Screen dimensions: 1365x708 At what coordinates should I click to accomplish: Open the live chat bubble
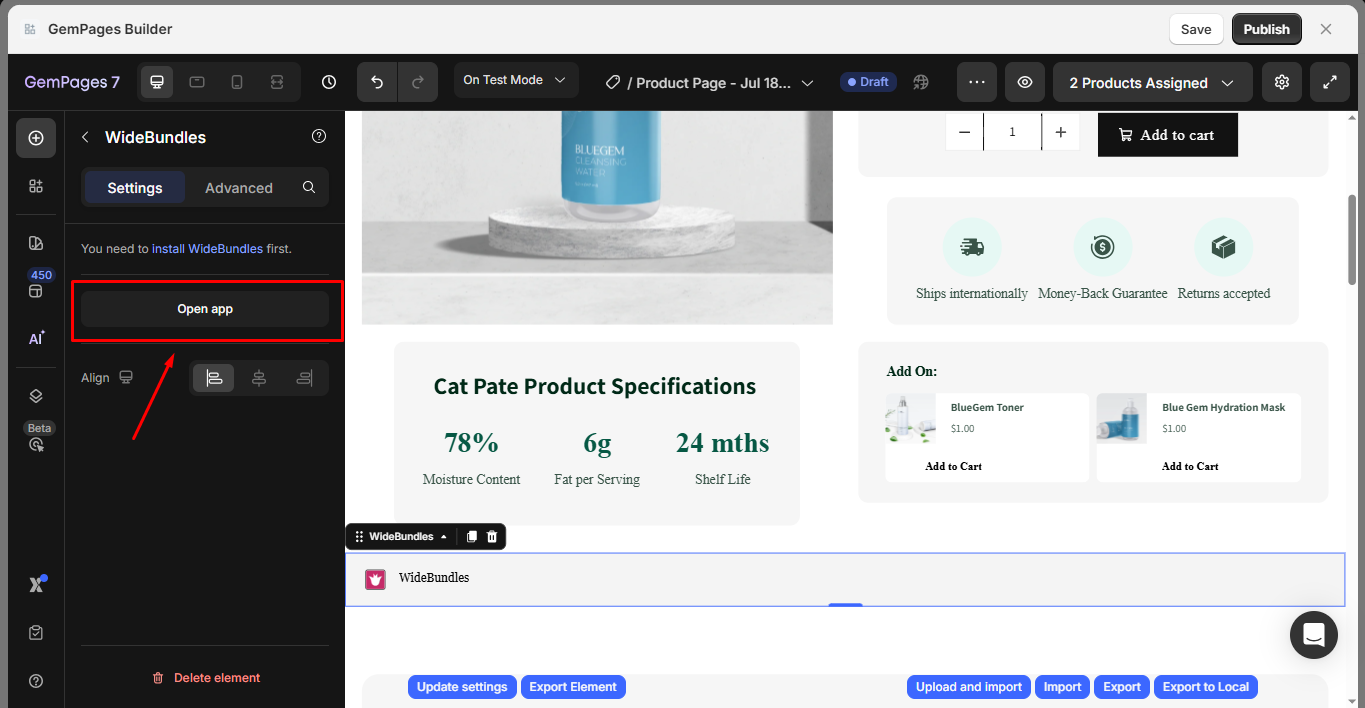[1313, 635]
